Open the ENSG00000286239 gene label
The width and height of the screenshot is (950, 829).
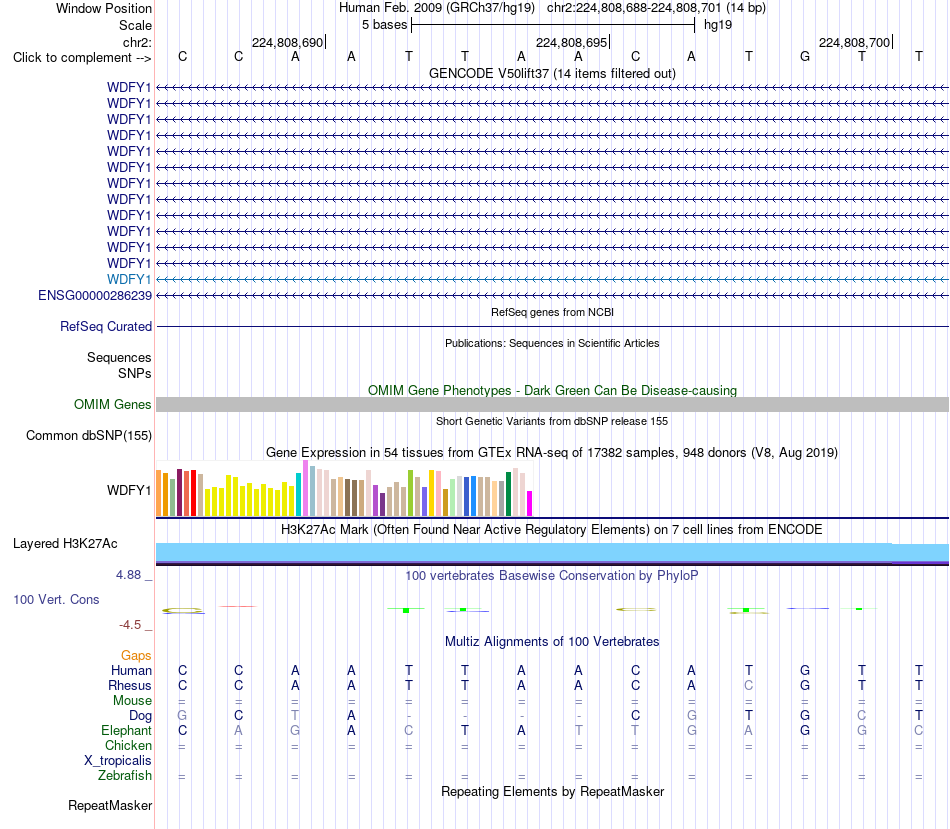95,295
